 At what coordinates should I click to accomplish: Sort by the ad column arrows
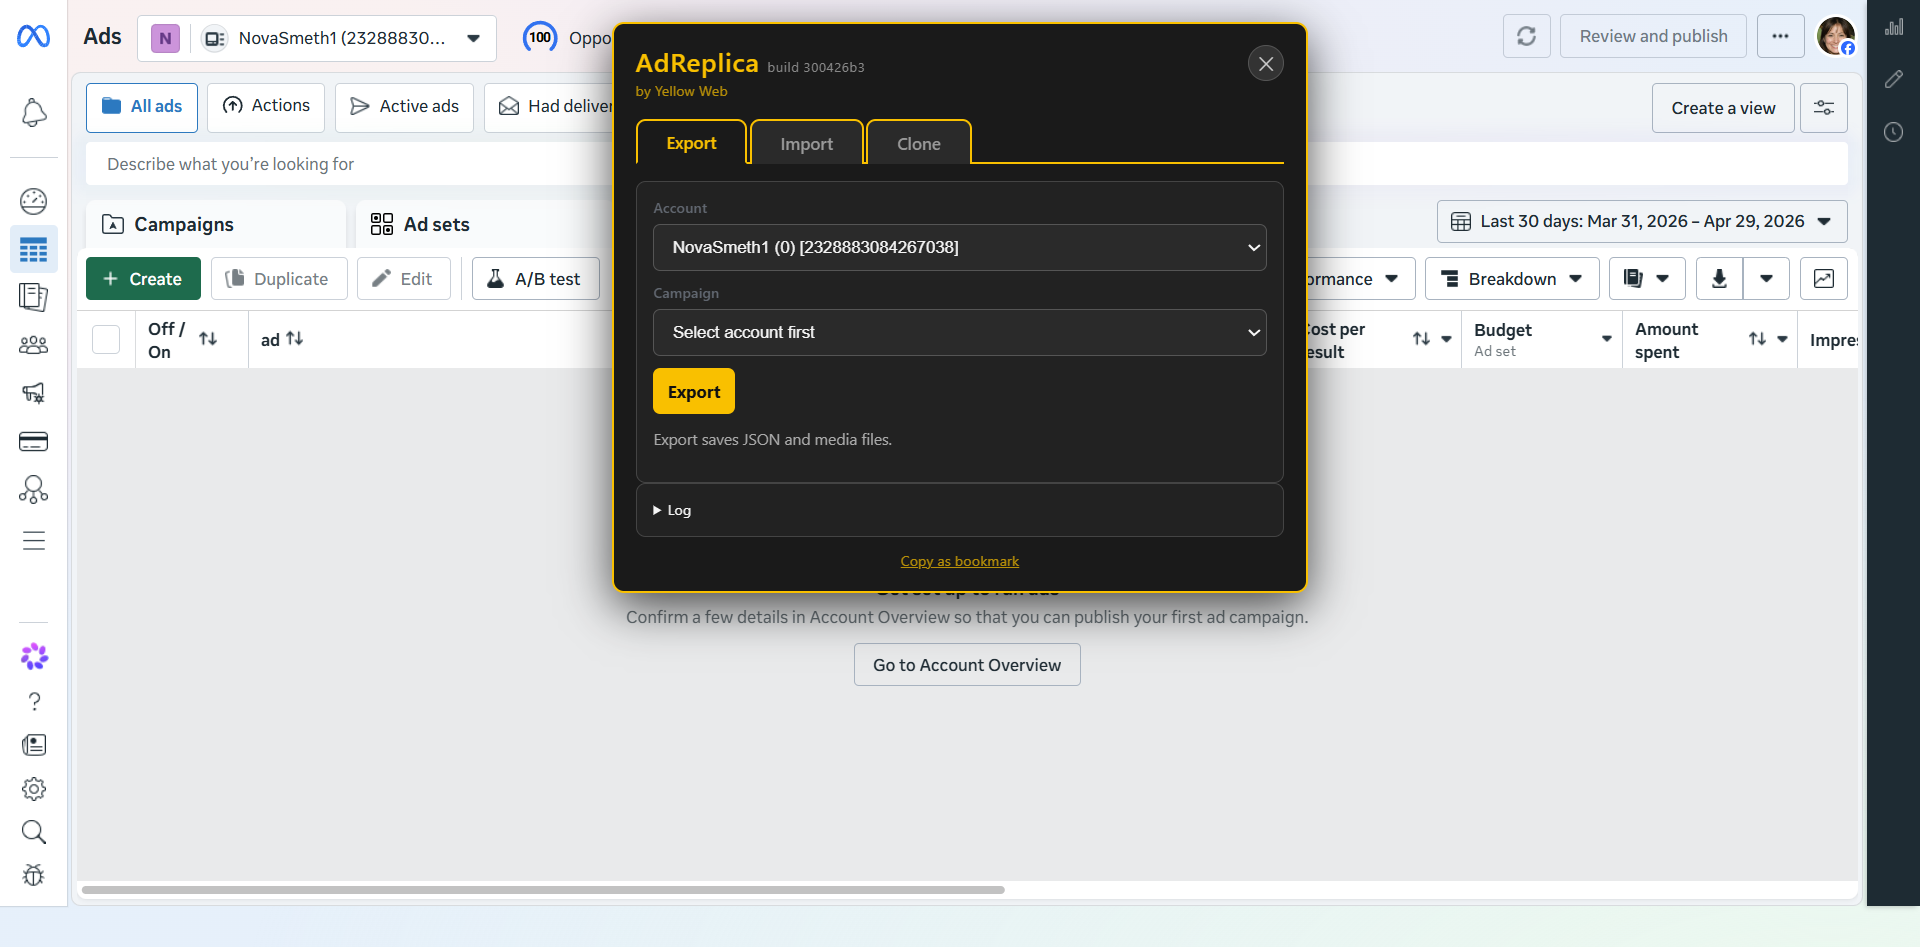[295, 339]
